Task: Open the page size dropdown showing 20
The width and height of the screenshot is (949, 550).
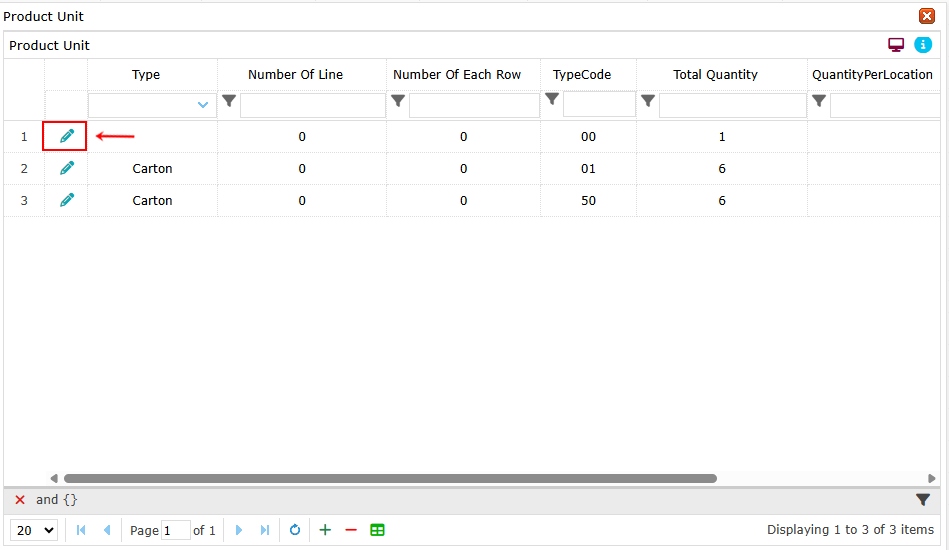Action: tap(36, 530)
